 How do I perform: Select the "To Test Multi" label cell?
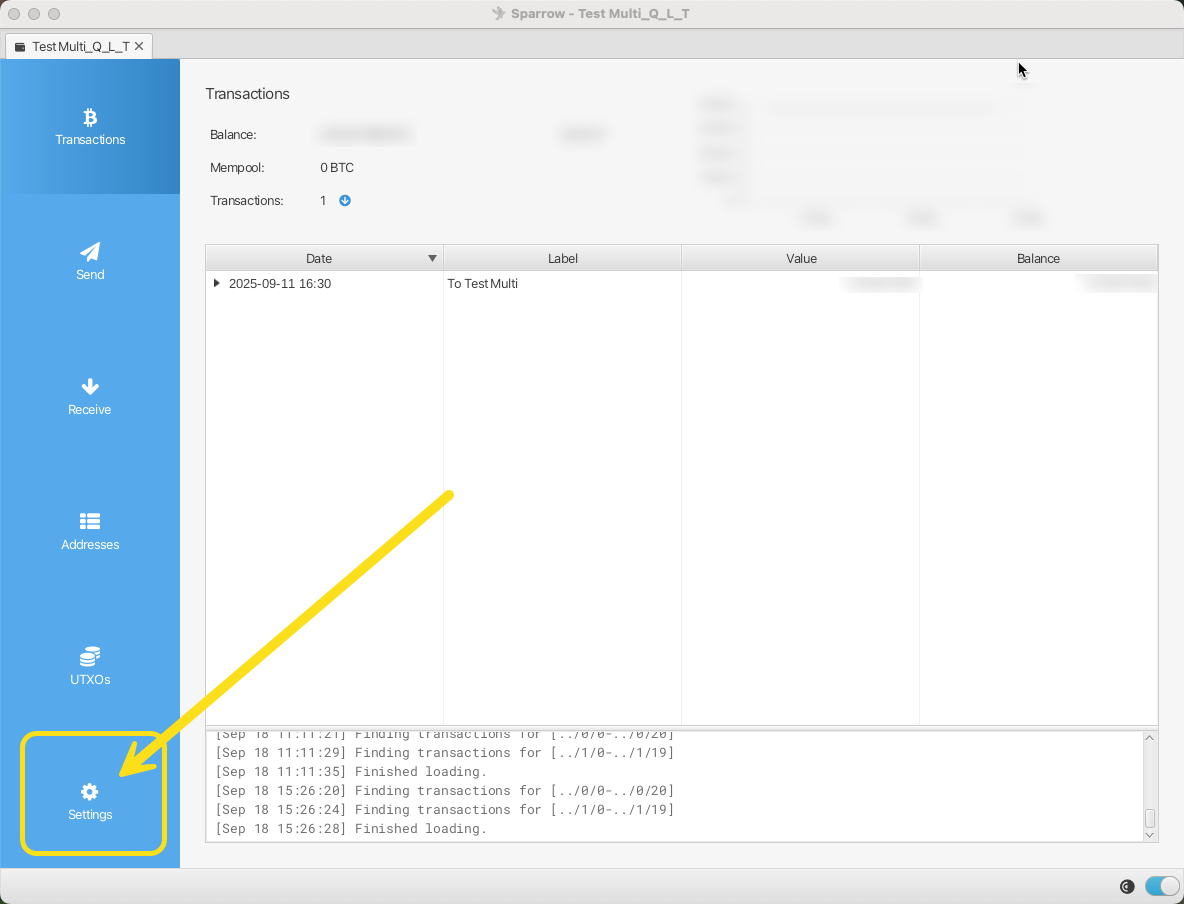tap(483, 284)
